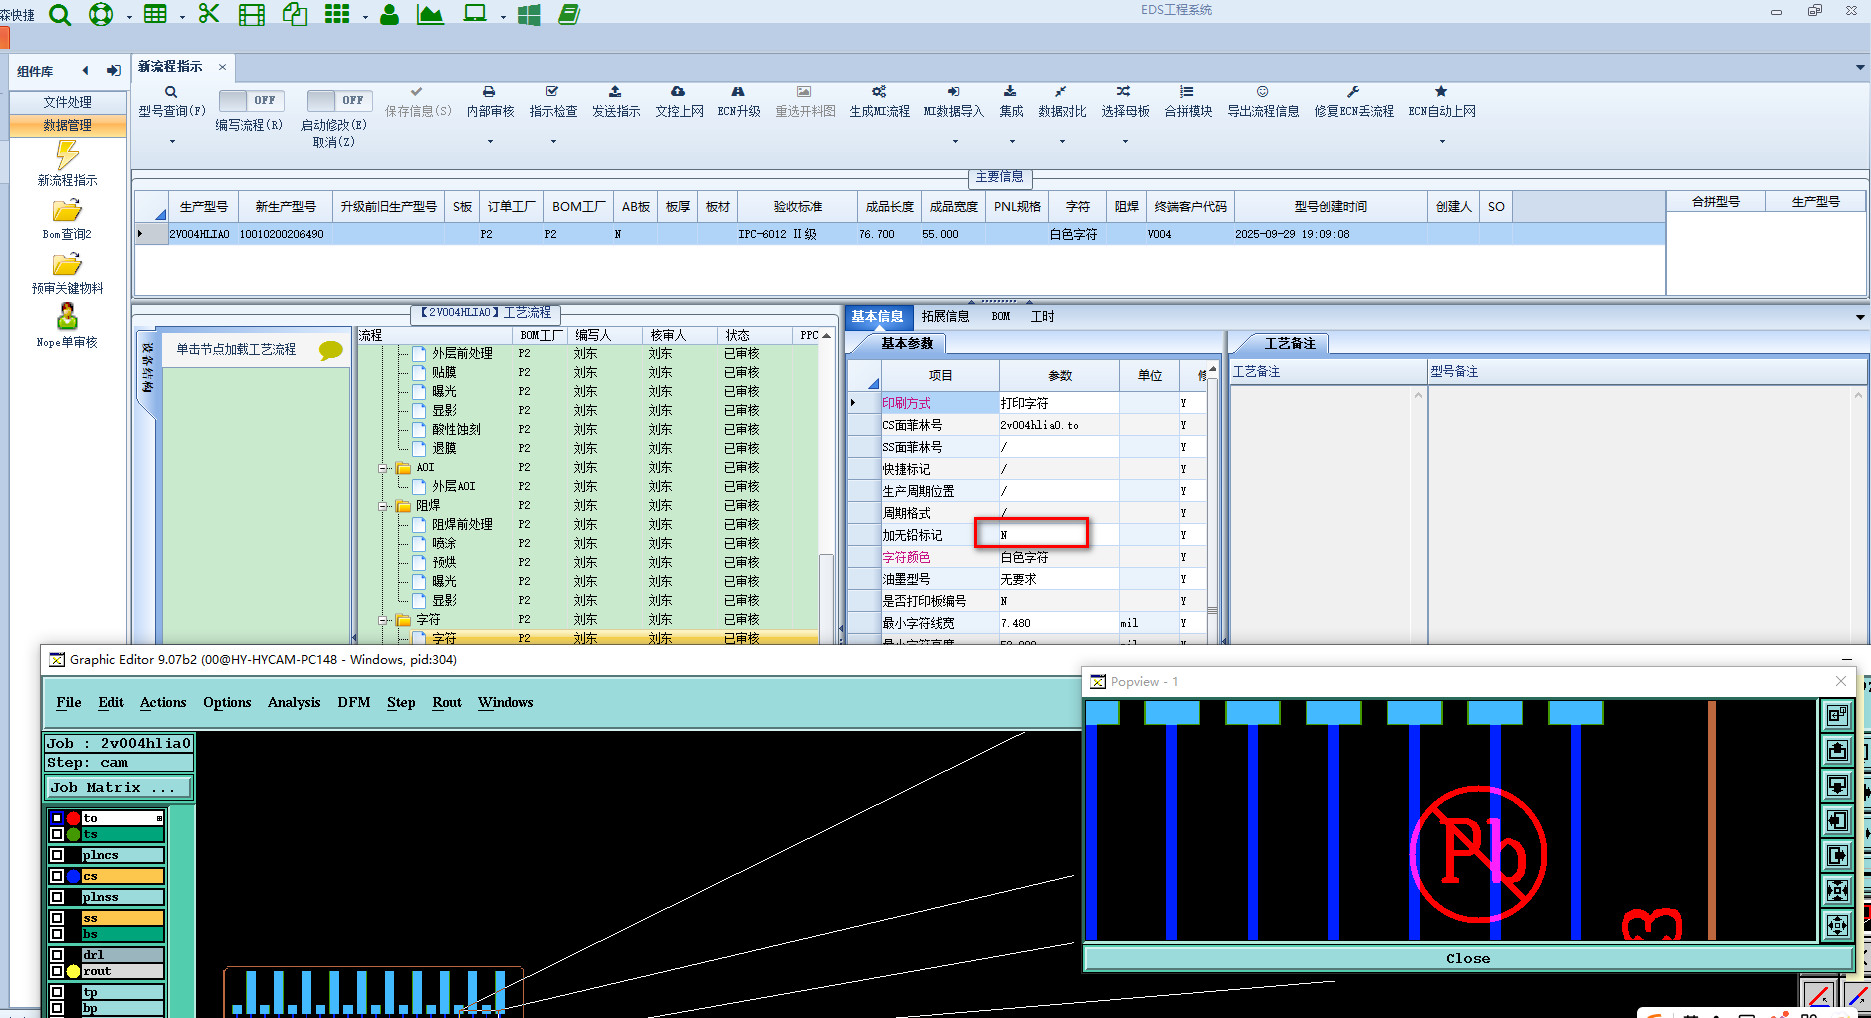Switch to 工时 tab

[x=1042, y=316]
